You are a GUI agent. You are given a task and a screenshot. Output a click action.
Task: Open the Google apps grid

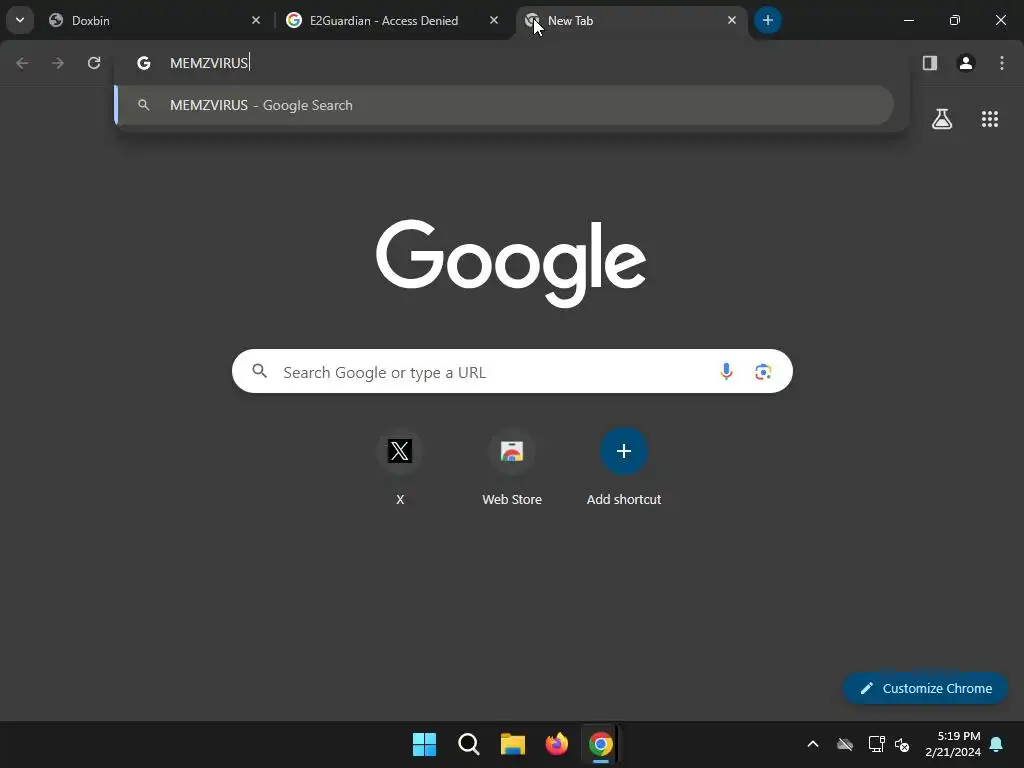[x=990, y=119]
